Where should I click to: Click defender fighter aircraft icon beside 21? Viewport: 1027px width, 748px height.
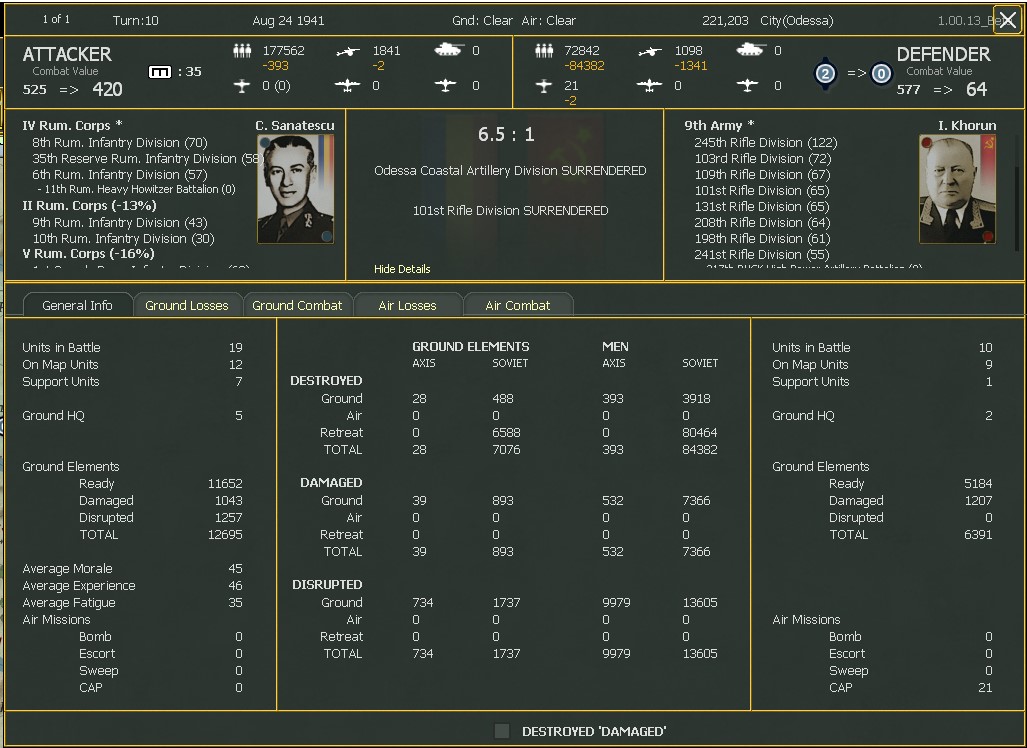click(544, 86)
